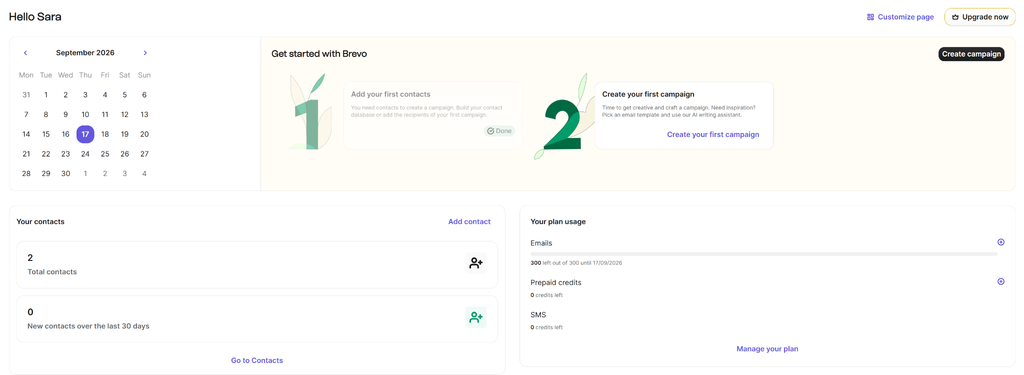Select September 27 in calendar
The width and height of the screenshot is (1024, 375).
point(144,154)
